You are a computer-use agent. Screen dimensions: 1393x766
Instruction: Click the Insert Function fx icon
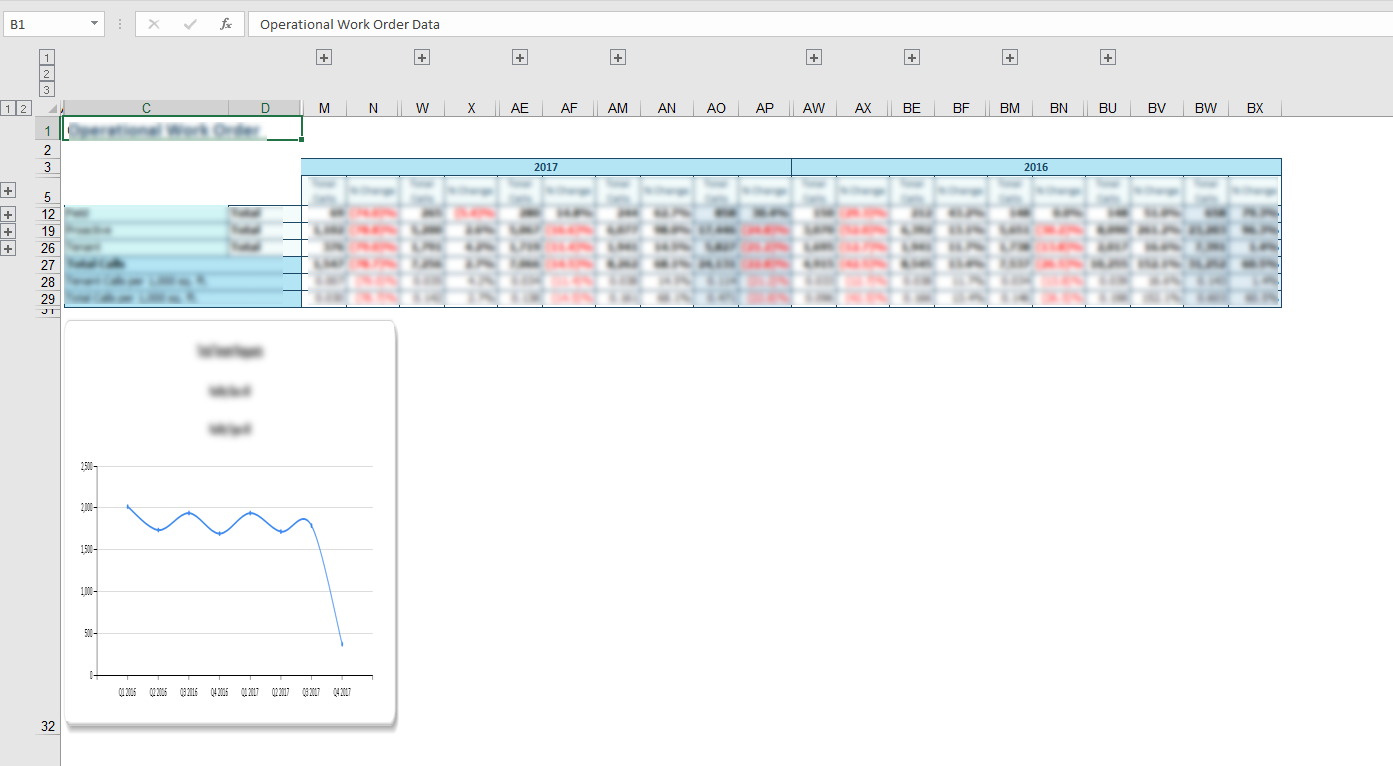[226, 24]
